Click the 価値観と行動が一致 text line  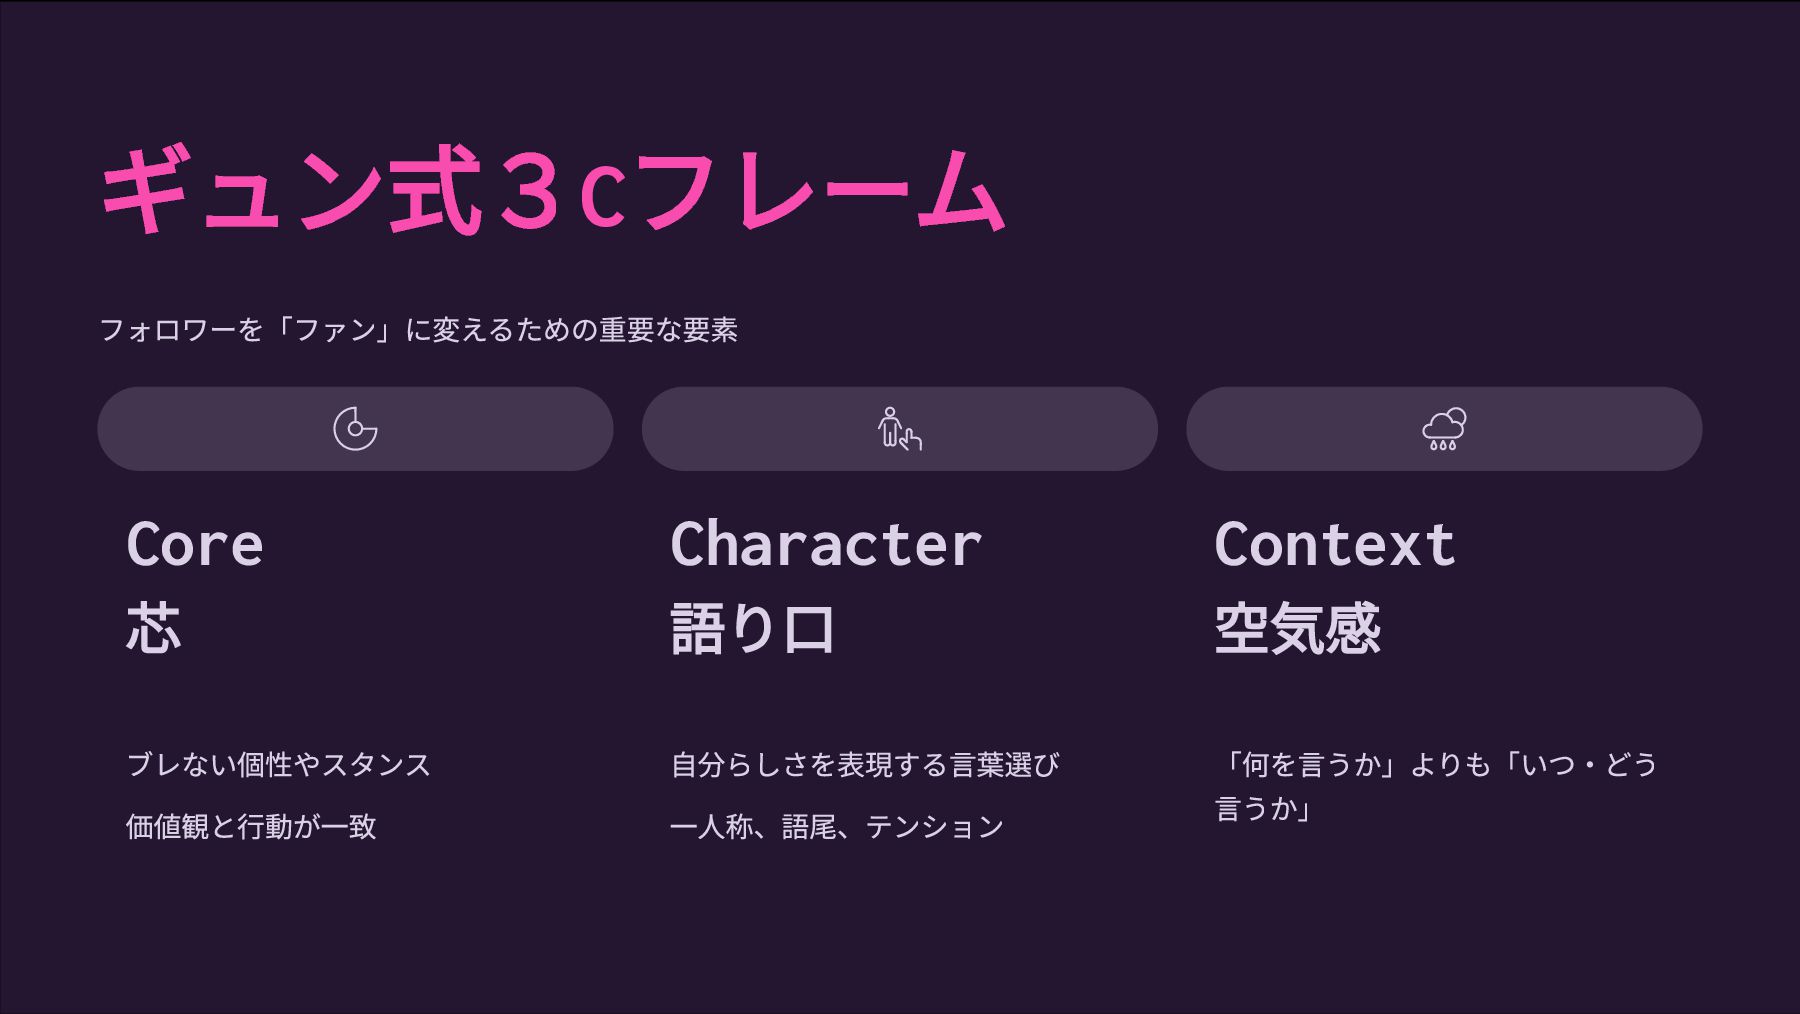pyautogui.click(x=251, y=827)
